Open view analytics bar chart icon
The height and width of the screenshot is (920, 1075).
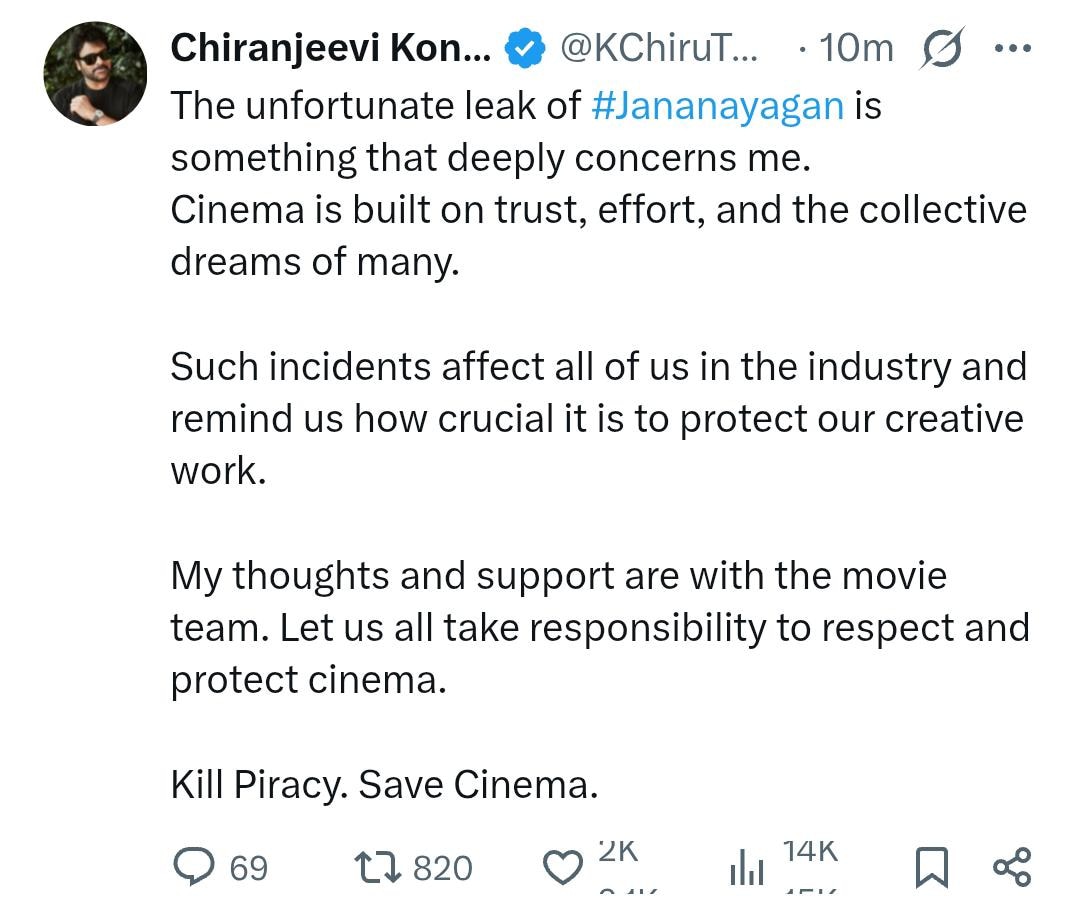(x=746, y=867)
